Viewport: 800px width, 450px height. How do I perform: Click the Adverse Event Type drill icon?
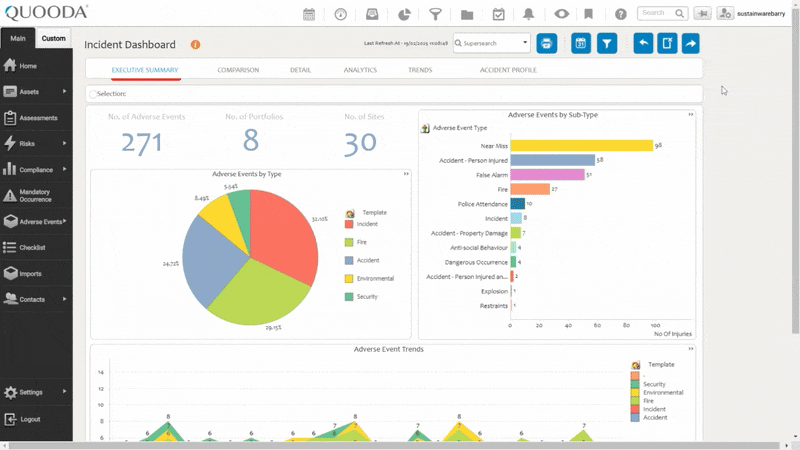425,128
